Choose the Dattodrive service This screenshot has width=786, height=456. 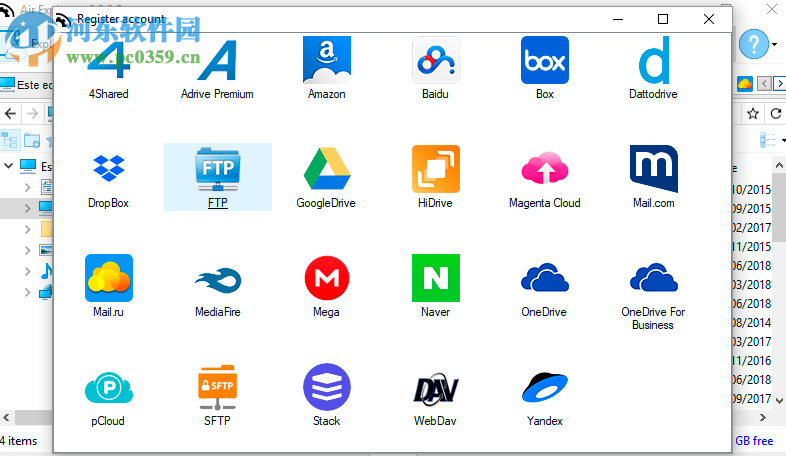coord(653,68)
